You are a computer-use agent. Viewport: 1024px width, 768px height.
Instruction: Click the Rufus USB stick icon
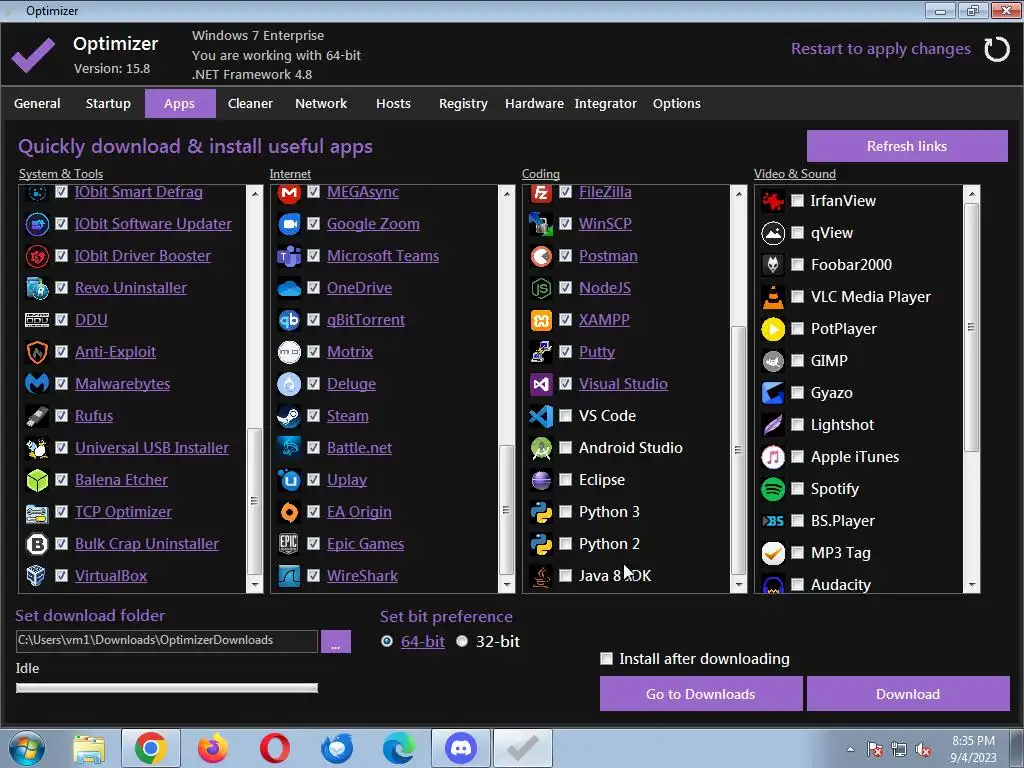point(37,416)
